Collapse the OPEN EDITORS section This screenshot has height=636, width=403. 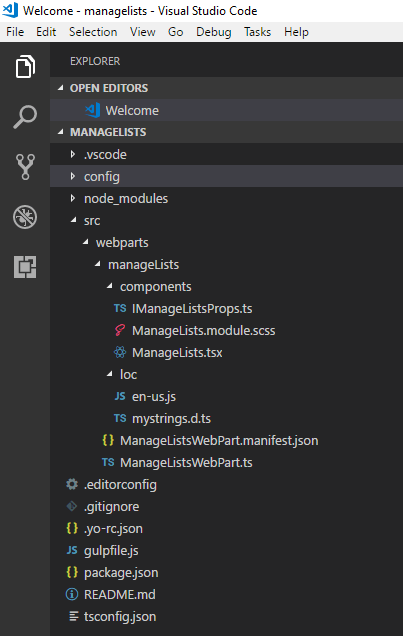227,88
